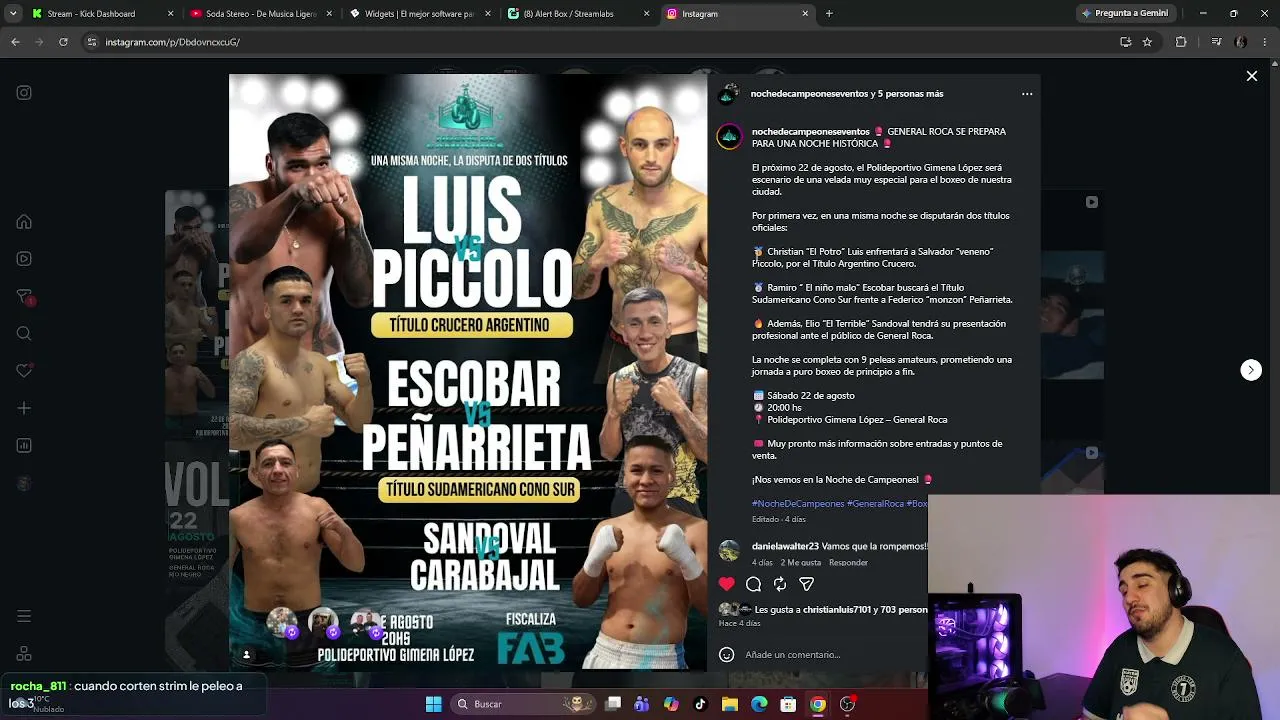Show '5 personas más' collaborators

coord(911,94)
